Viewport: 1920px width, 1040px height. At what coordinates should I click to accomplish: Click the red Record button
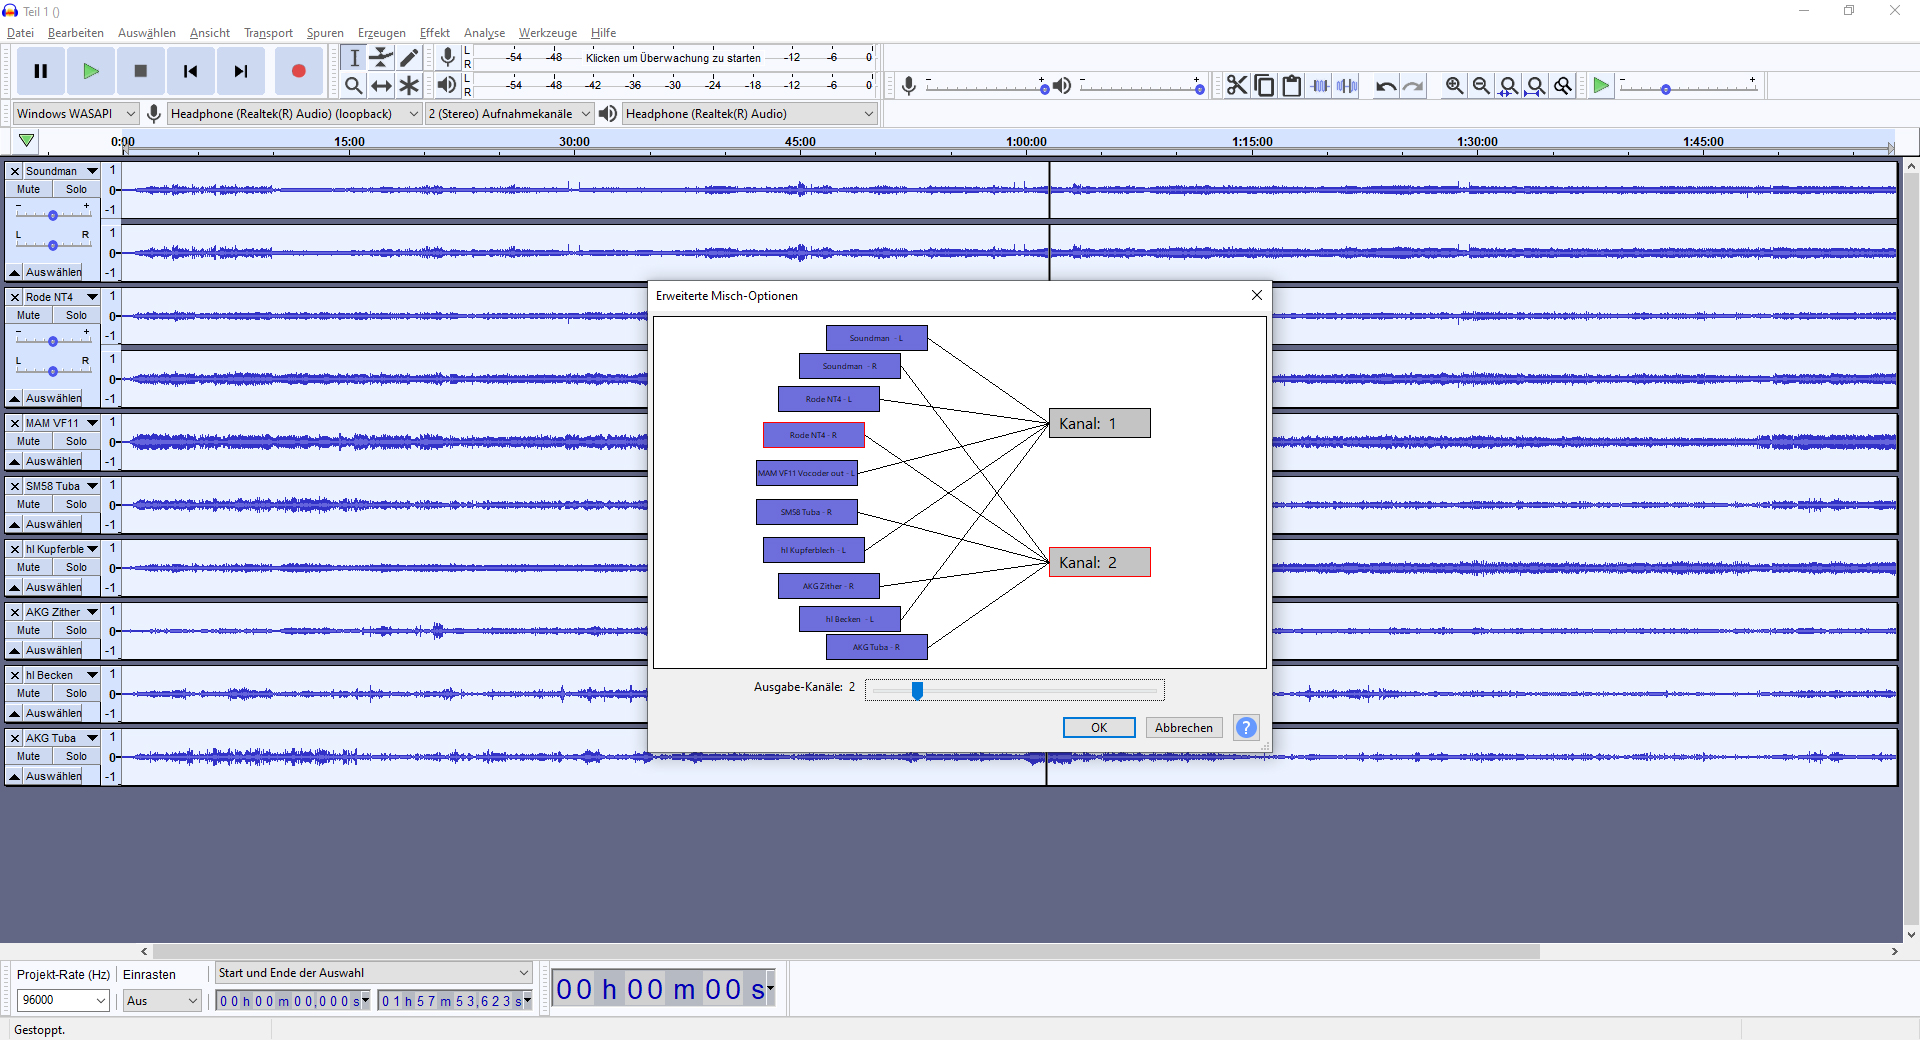tap(298, 71)
